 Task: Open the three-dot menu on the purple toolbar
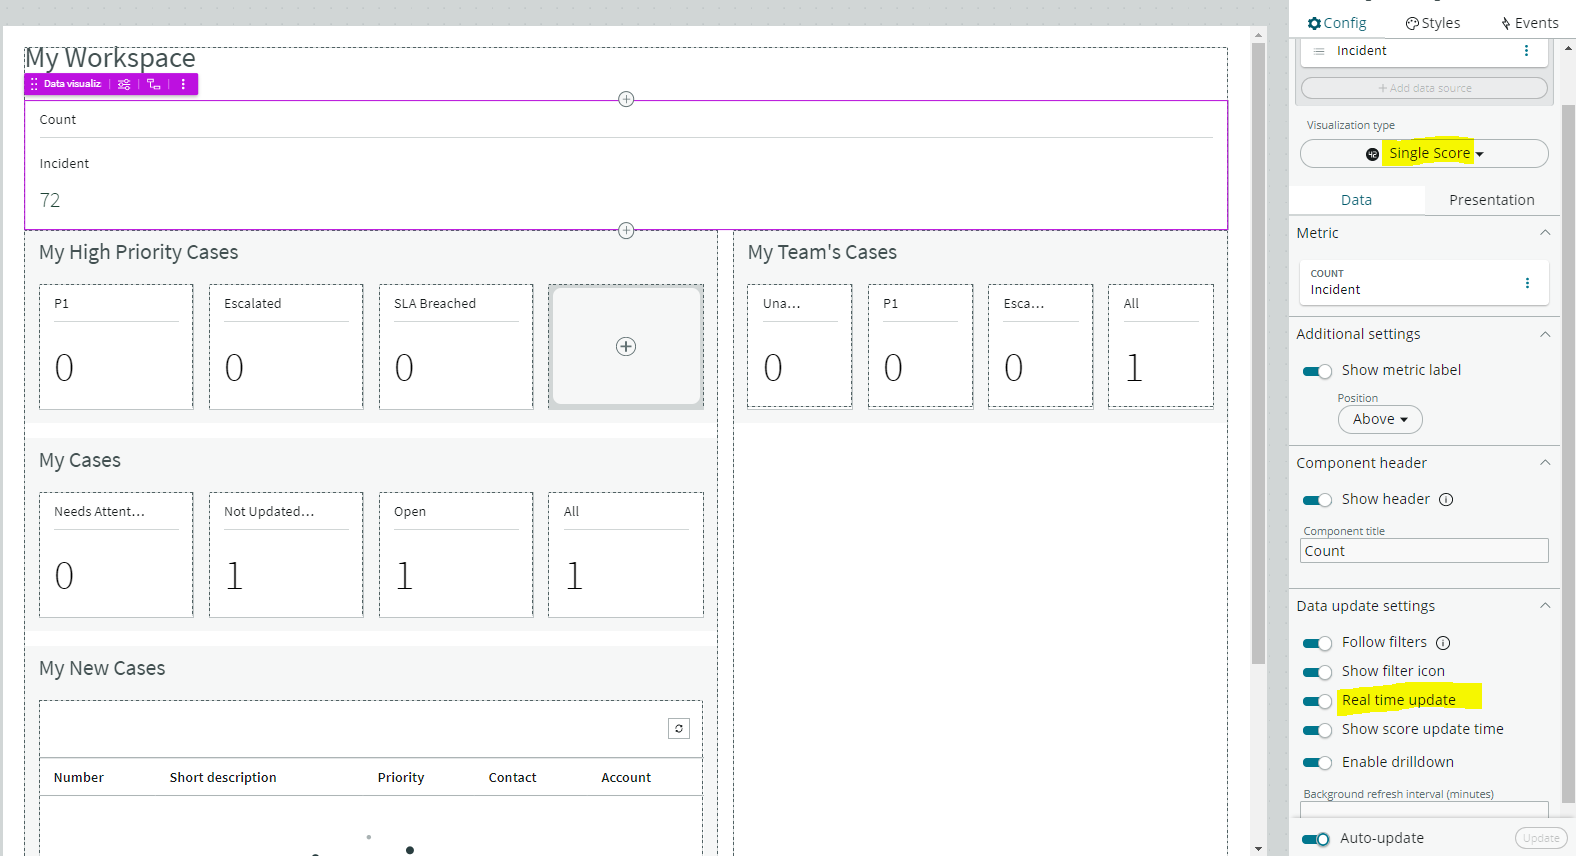pyautogui.click(x=183, y=85)
